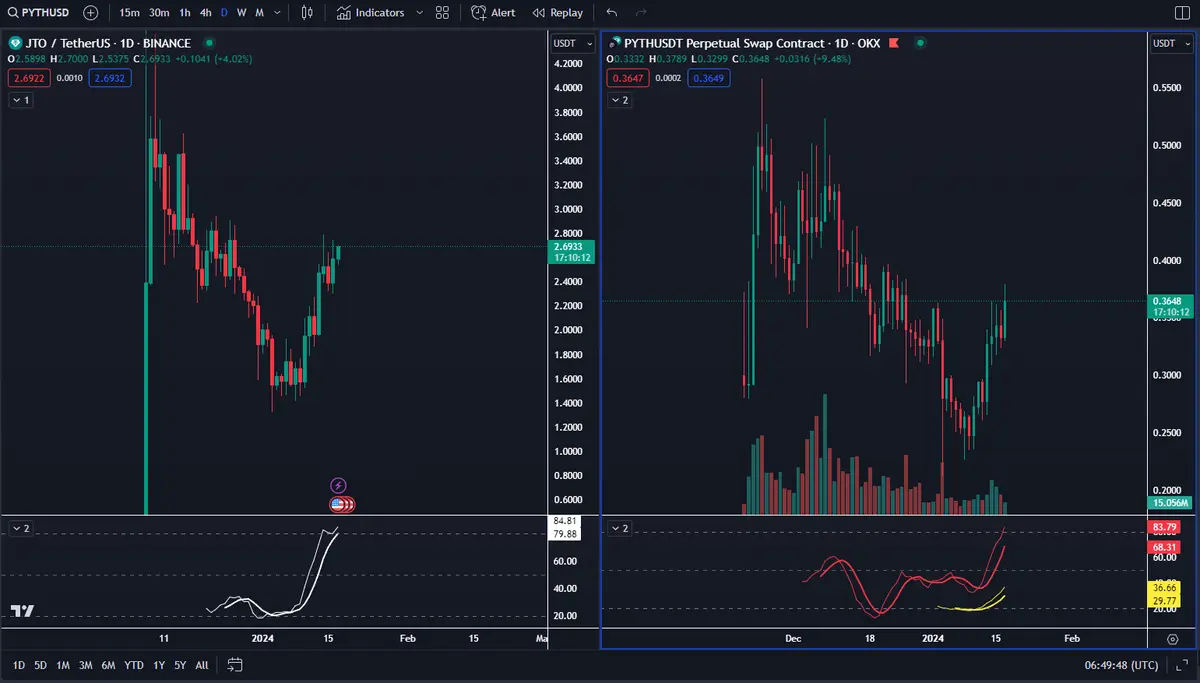Screen dimensions: 1200x683
Task: Open the go to date calendar icon
Action: point(234,664)
